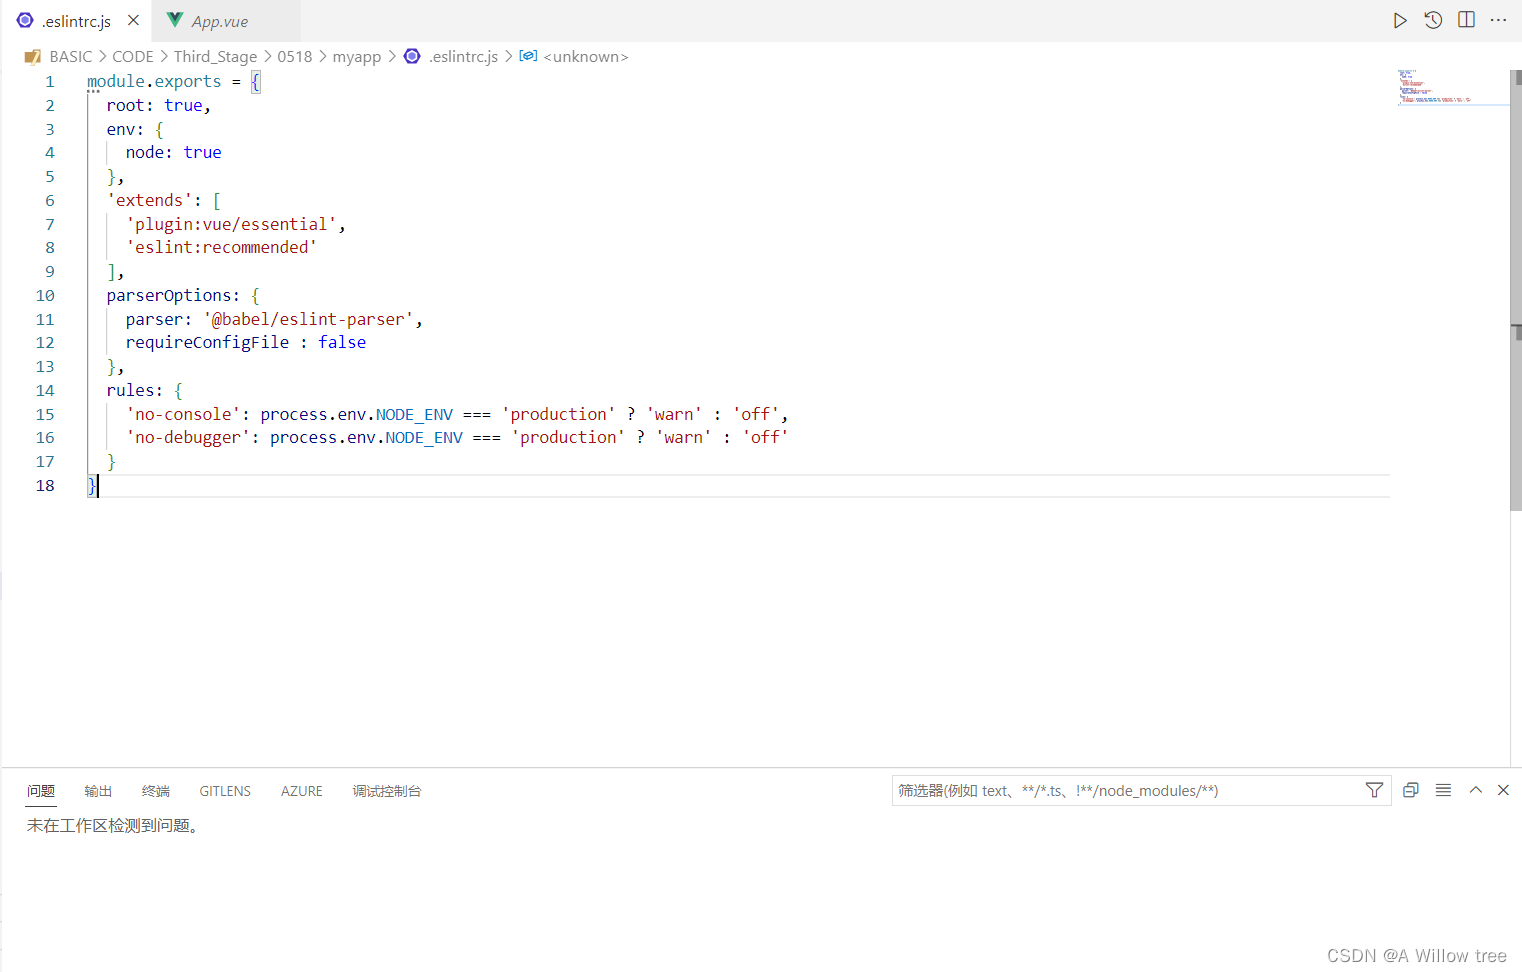Image resolution: width=1522 pixels, height=972 pixels.
Task: Select the 终端 panel tab
Action: point(155,790)
